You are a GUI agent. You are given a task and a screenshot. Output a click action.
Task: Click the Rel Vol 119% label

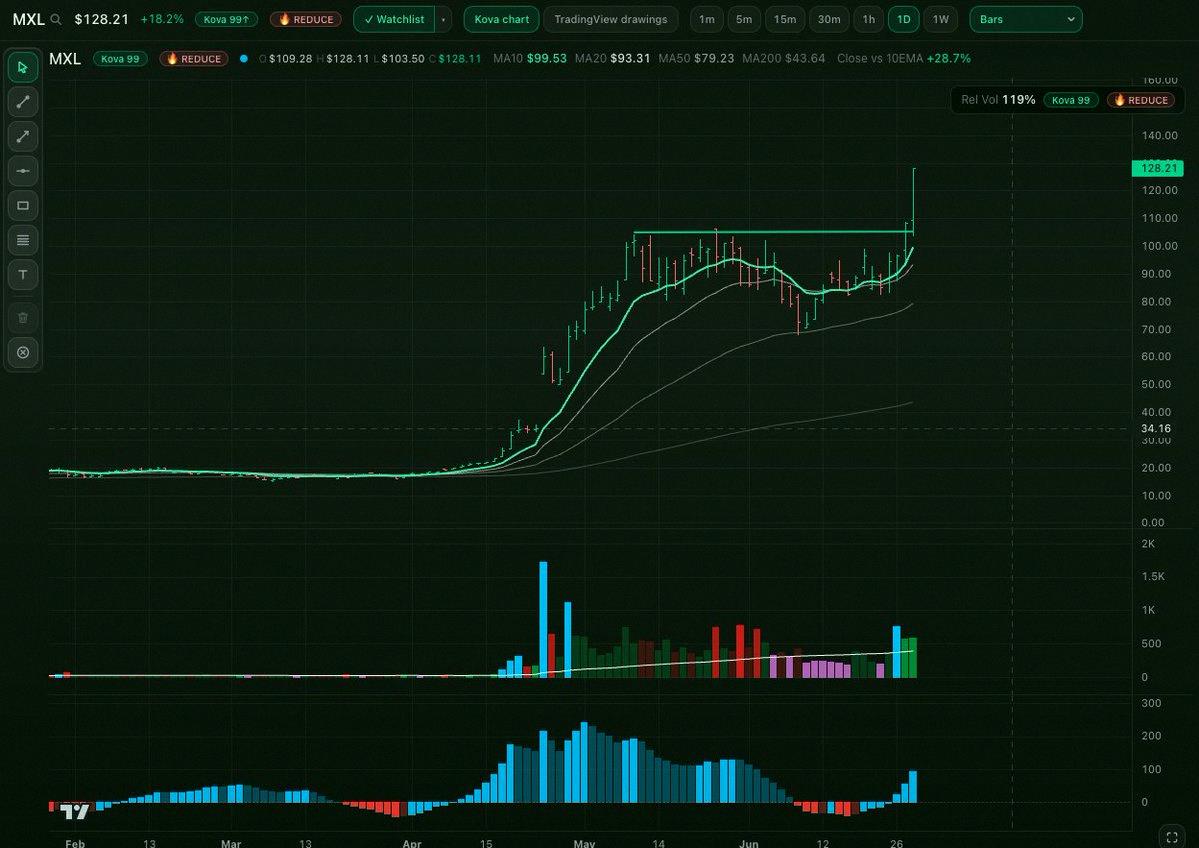(998, 99)
